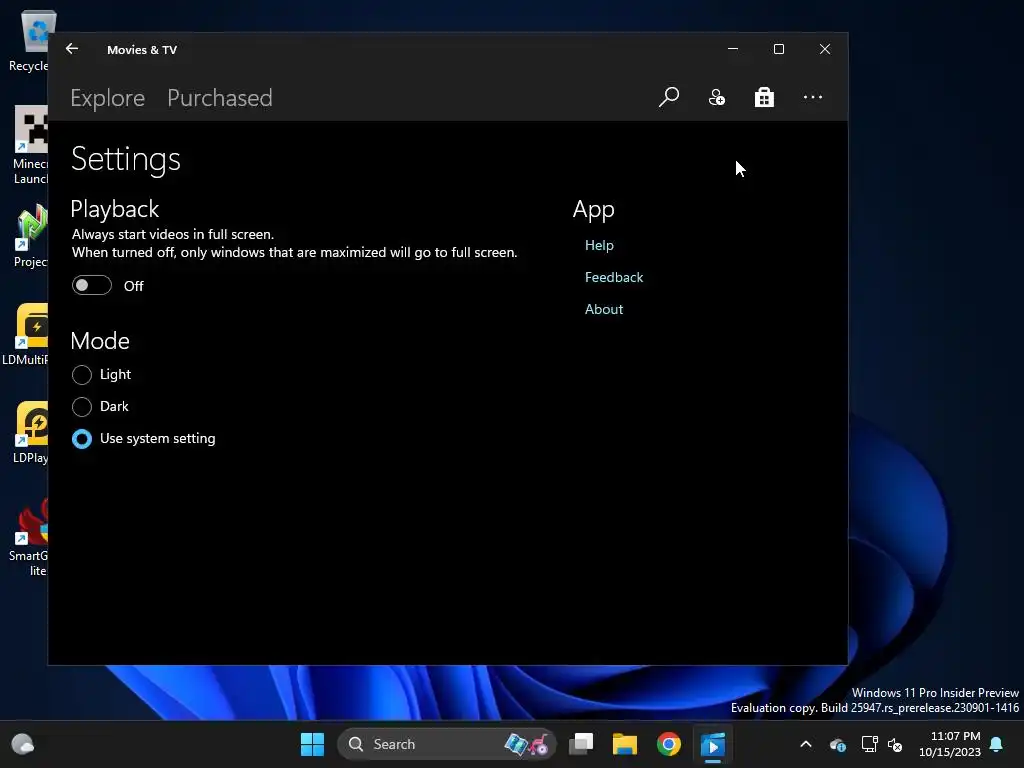This screenshot has height=768, width=1024.
Task: Open search with the magnifier icon in Movies & TV
Action: [669, 97]
